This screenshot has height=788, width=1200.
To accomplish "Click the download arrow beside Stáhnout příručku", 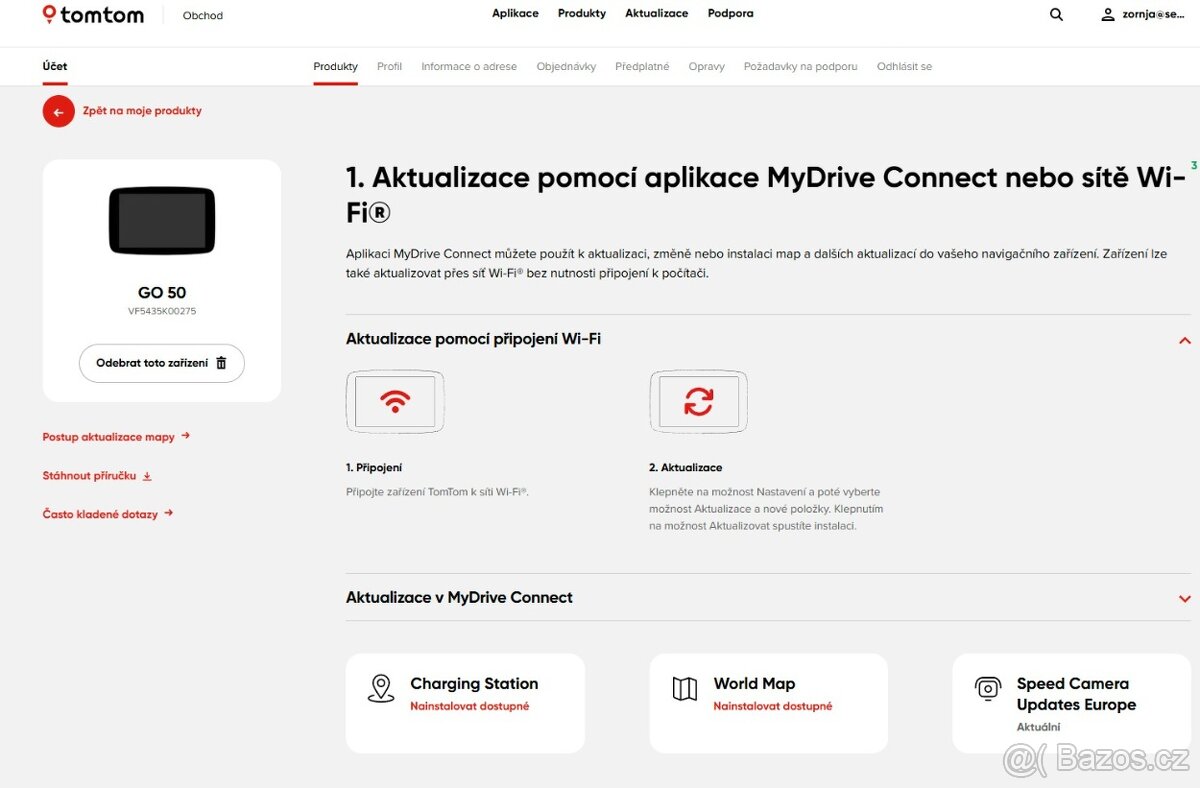I will pyautogui.click(x=147, y=476).
